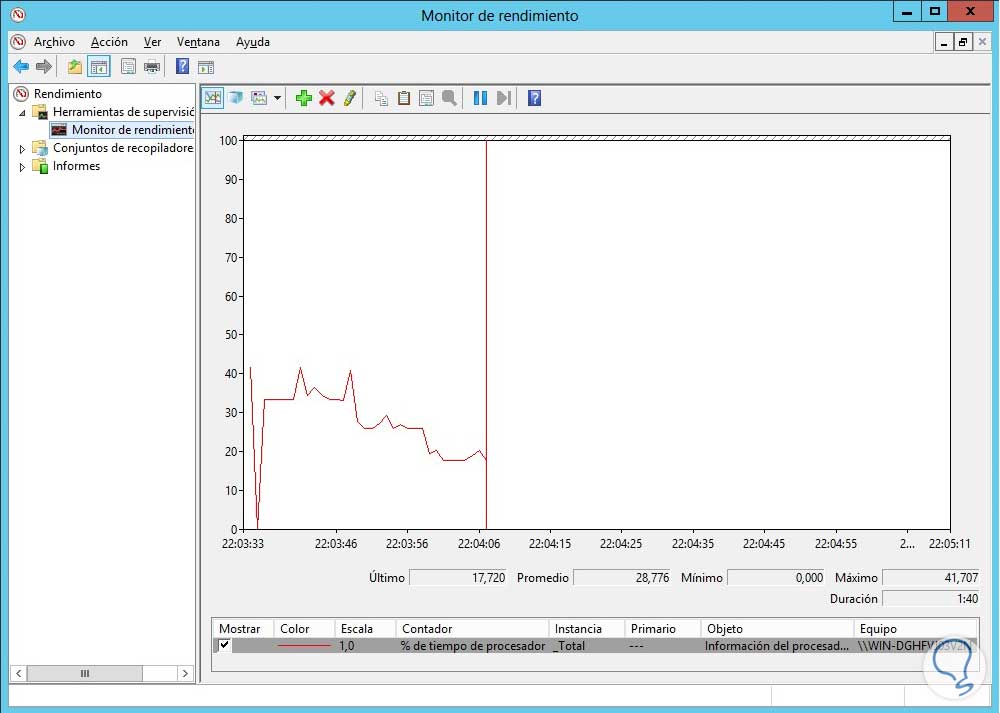Viewport: 1000px width, 713px height.
Task: Click the Mínimo value field 0,000
Action: 776,577
